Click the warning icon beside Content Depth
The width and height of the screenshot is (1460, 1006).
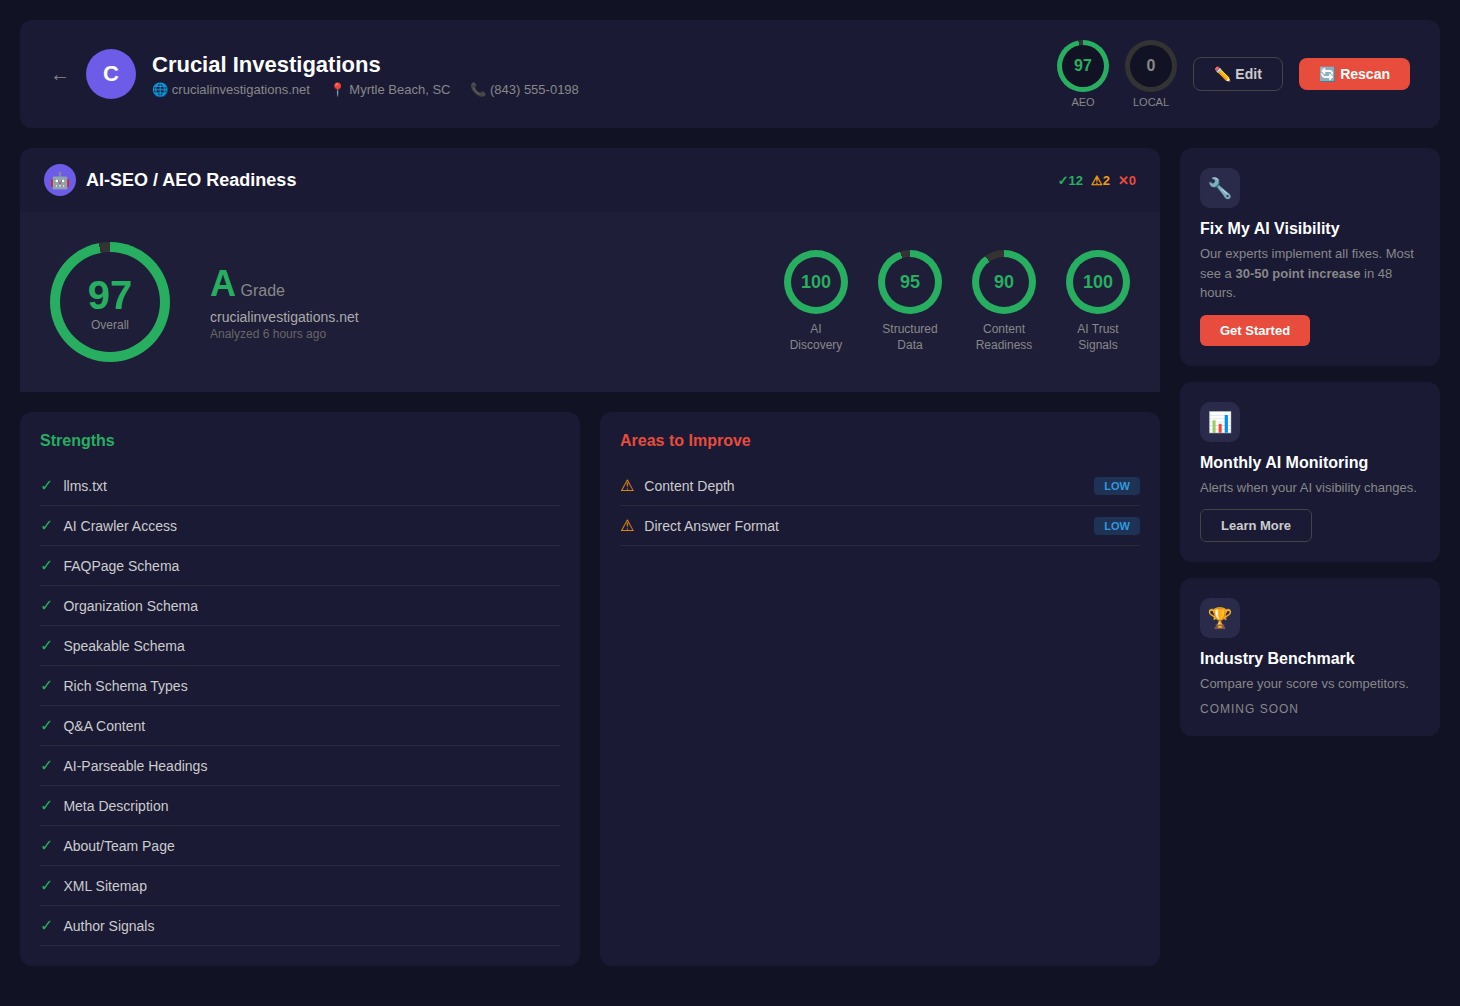[627, 486]
